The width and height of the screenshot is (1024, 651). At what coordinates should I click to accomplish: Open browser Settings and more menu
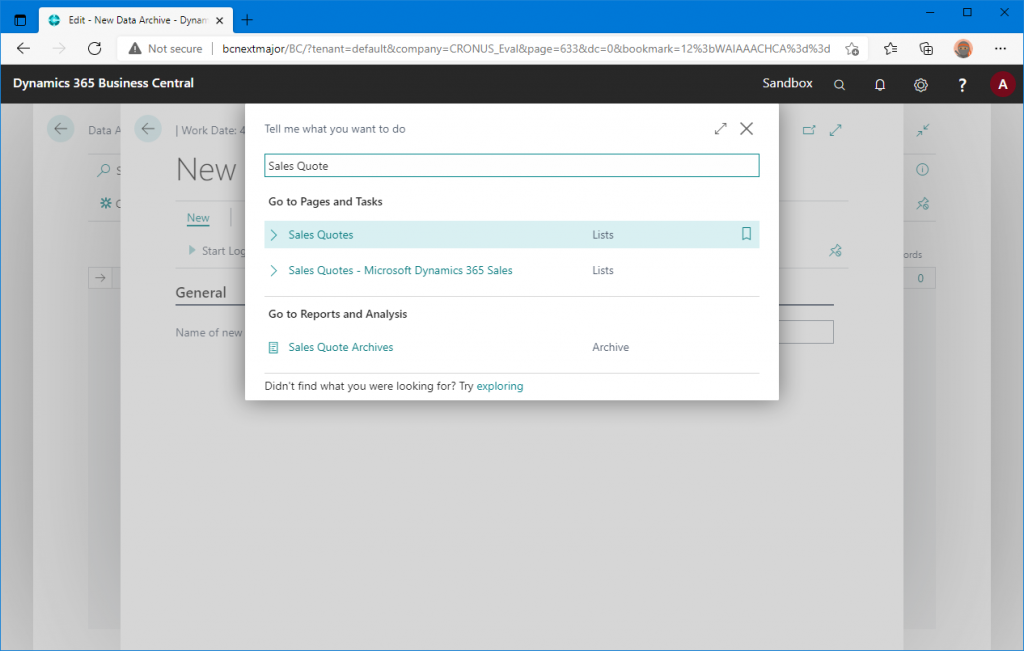(x=1000, y=48)
